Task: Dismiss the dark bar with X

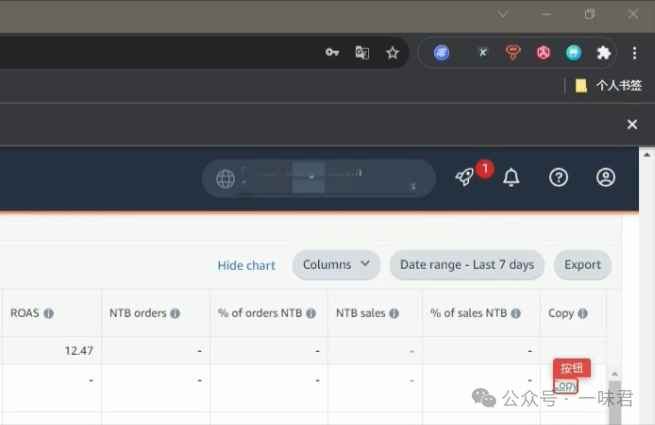Action: pos(632,124)
